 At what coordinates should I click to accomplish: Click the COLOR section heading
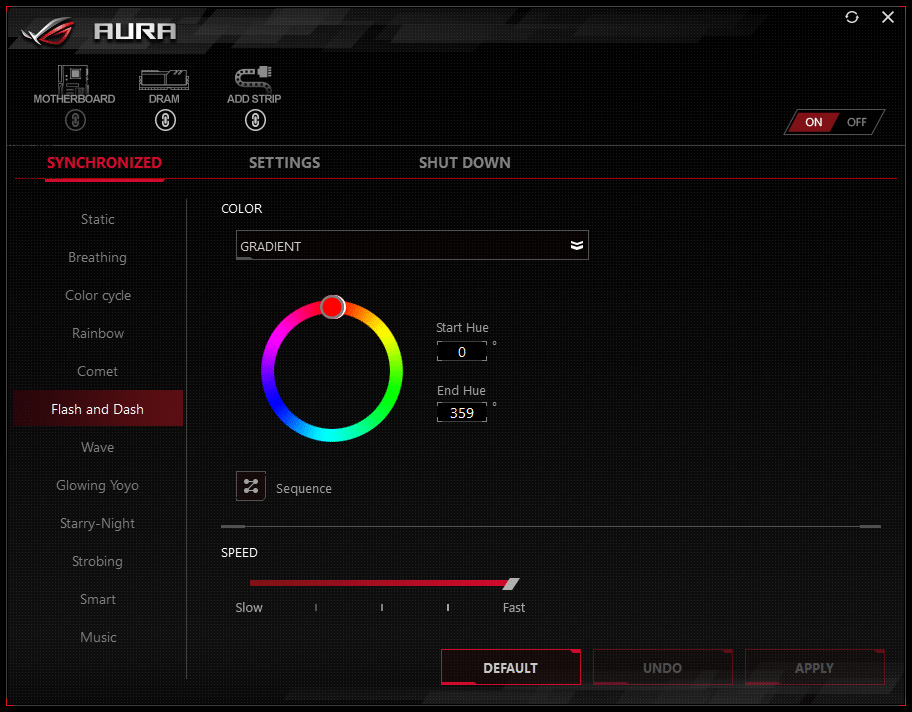point(241,209)
